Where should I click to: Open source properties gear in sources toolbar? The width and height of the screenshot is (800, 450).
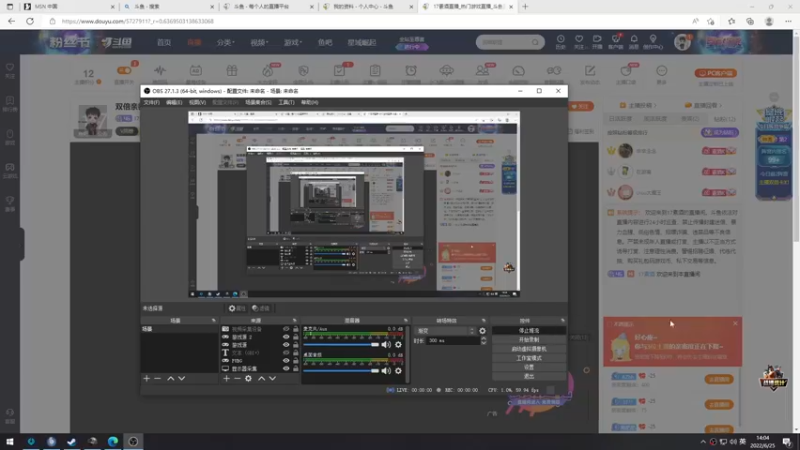(248, 379)
